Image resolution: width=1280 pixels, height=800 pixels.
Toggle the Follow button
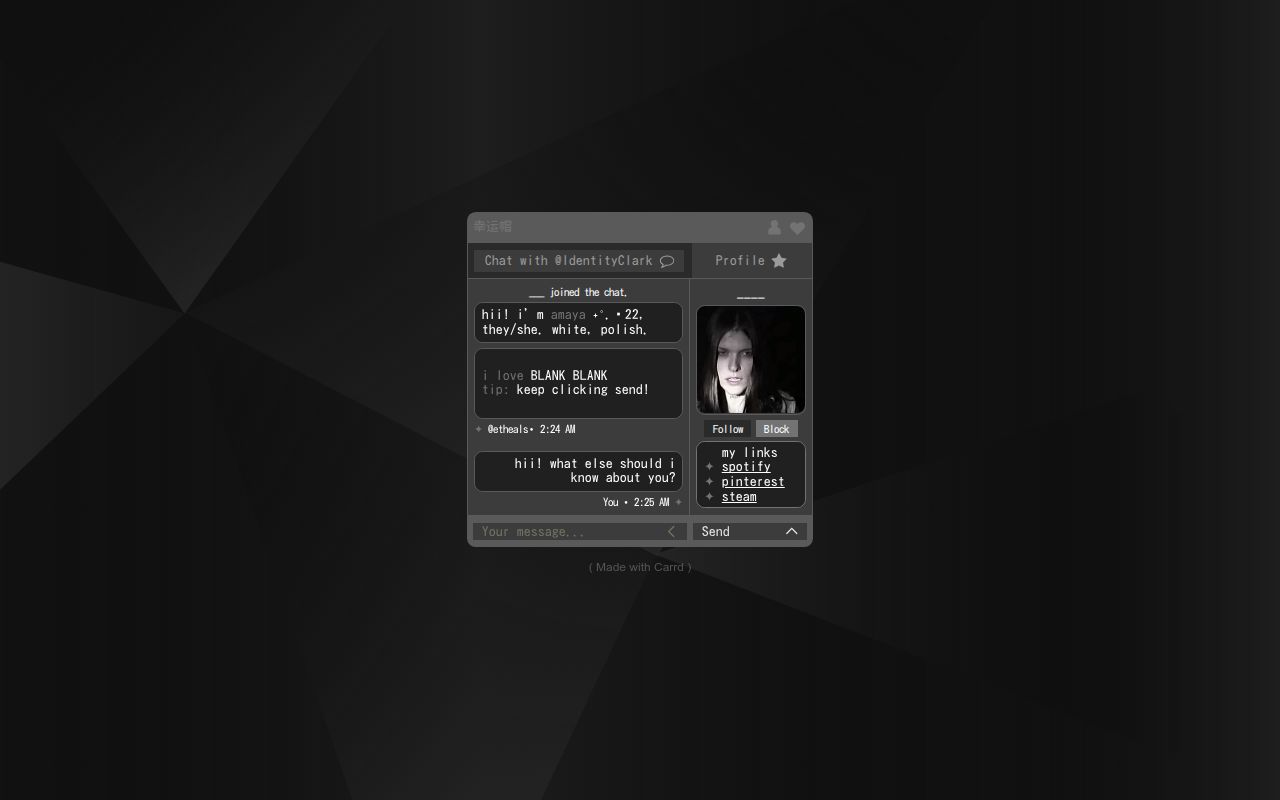[727, 429]
